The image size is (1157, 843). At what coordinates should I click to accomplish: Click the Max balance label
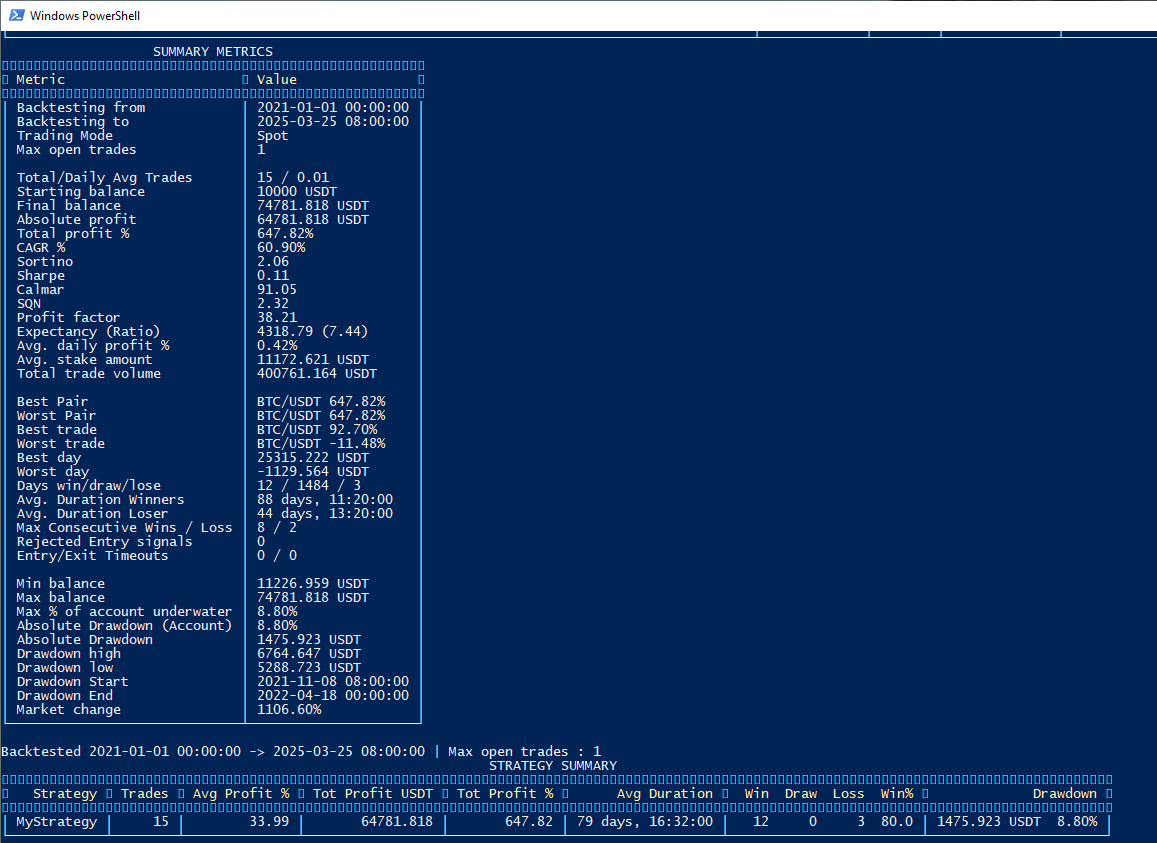pos(61,599)
